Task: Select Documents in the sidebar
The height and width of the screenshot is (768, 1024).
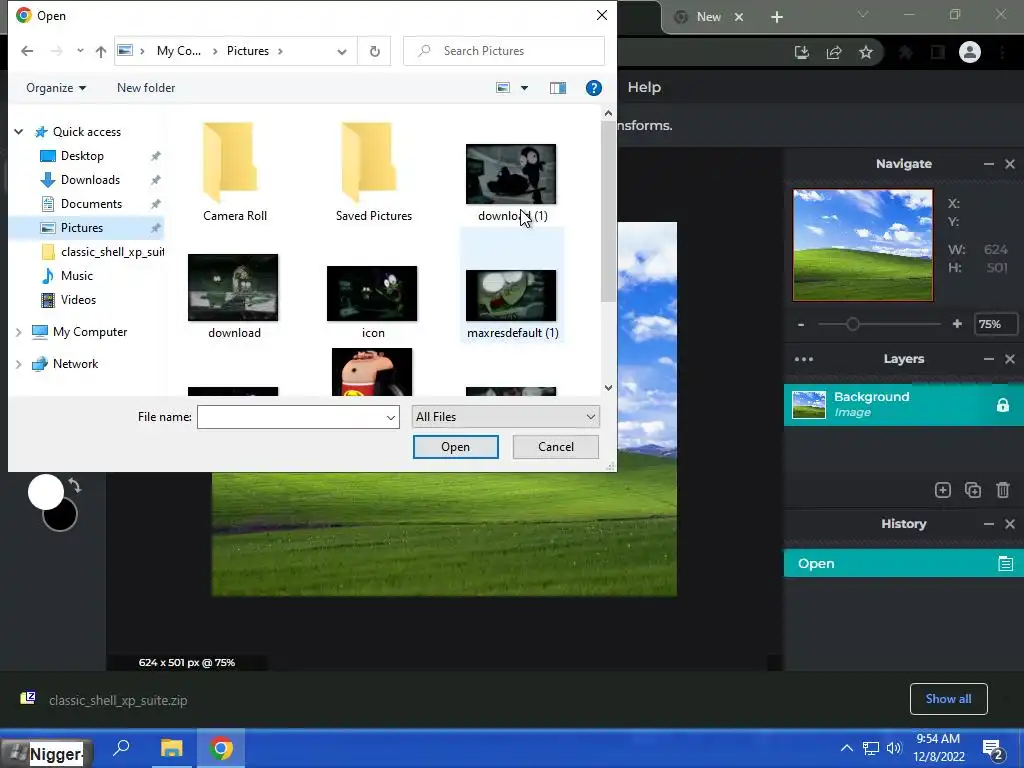Action: pyautogui.click(x=91, y=204)
